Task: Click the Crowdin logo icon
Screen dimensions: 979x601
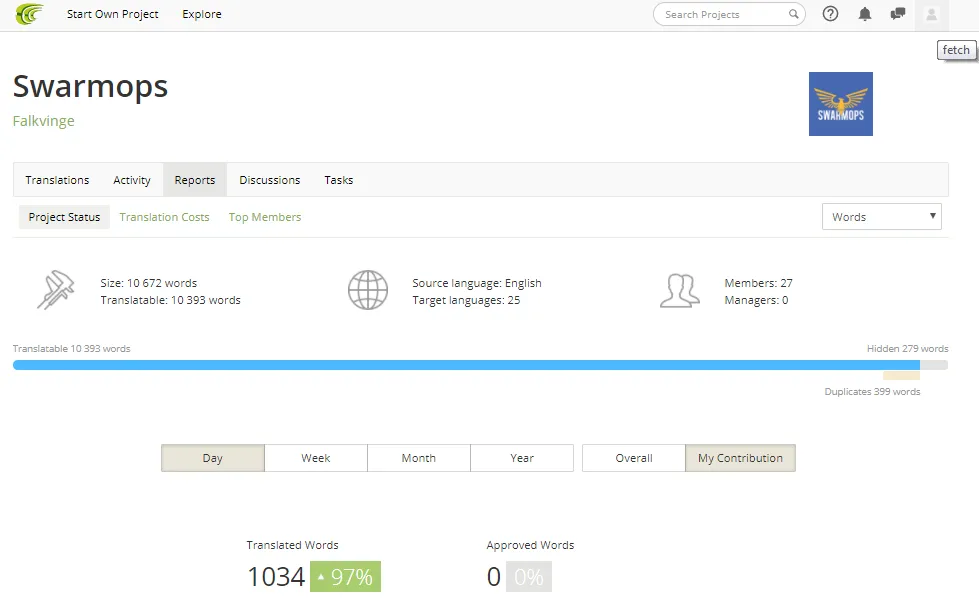Action: coord(29,14)
